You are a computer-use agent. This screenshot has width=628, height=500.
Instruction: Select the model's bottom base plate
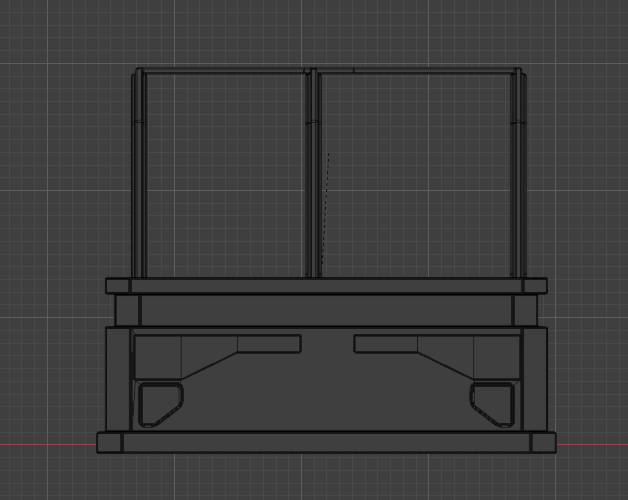tap(326, 443)
